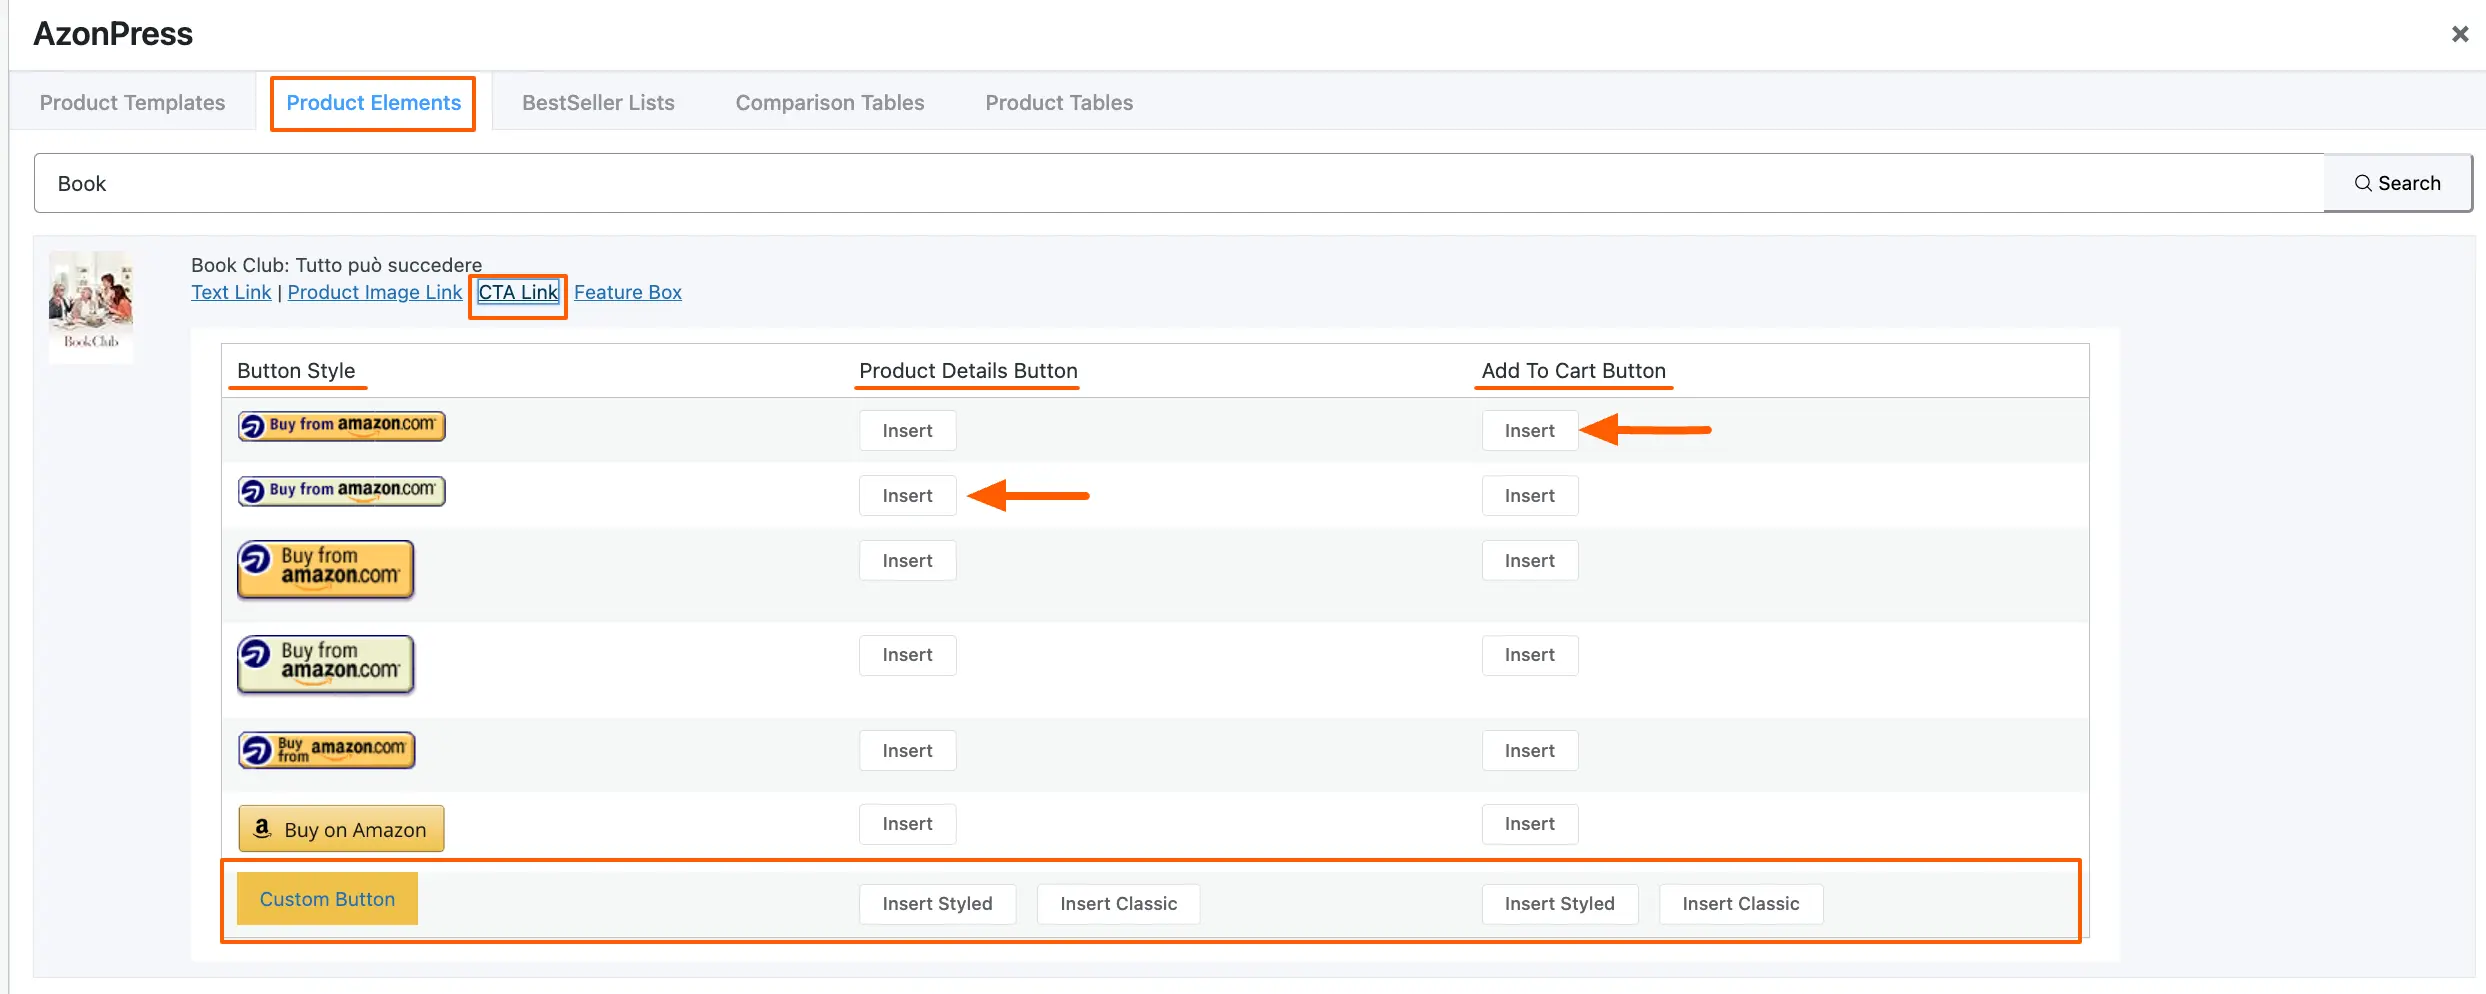This screenshot has width=2486, height=994.
Task: Select the Product Tables tab
Action: click(x=1058, y=103)
